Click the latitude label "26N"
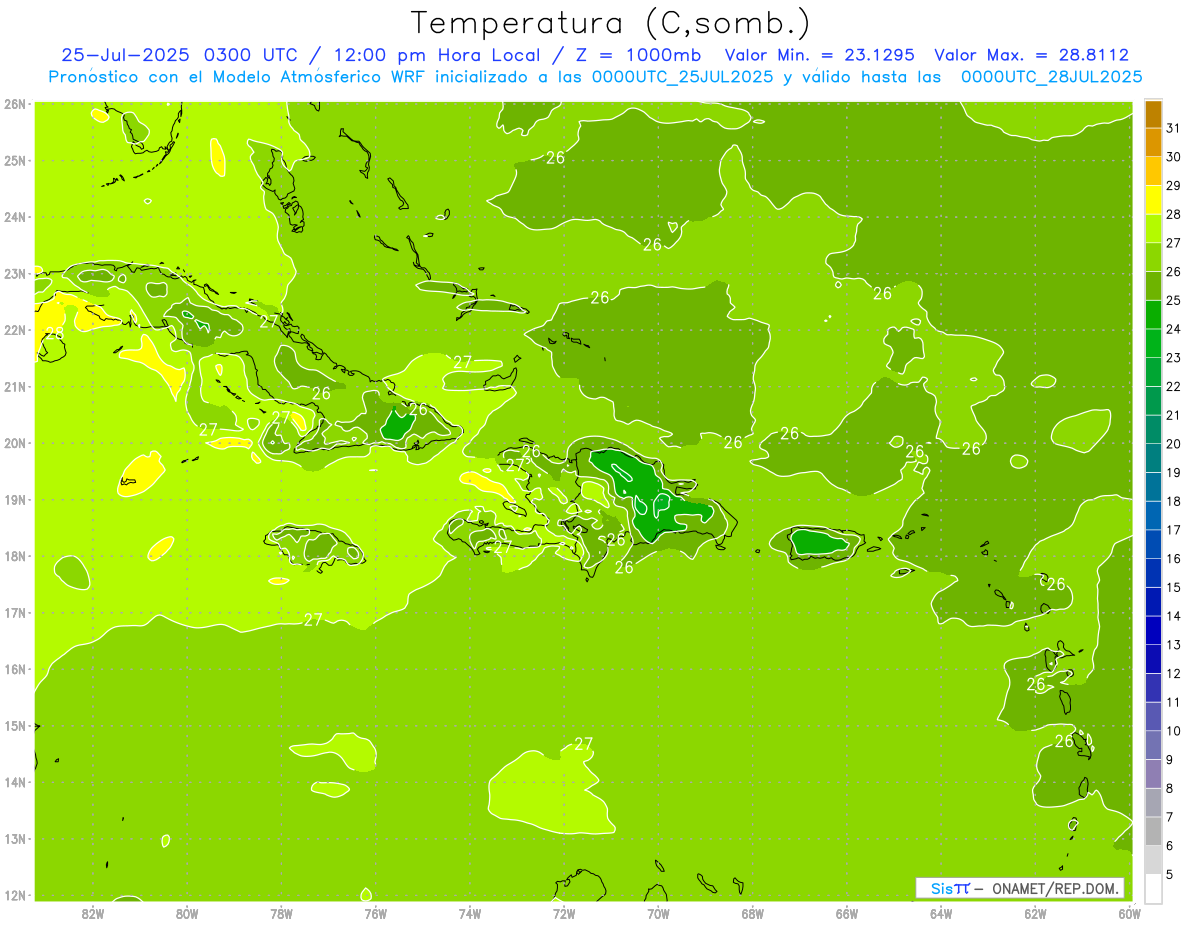The width and height of the screenshot is (1200, 927). click(x=15, y=104)
